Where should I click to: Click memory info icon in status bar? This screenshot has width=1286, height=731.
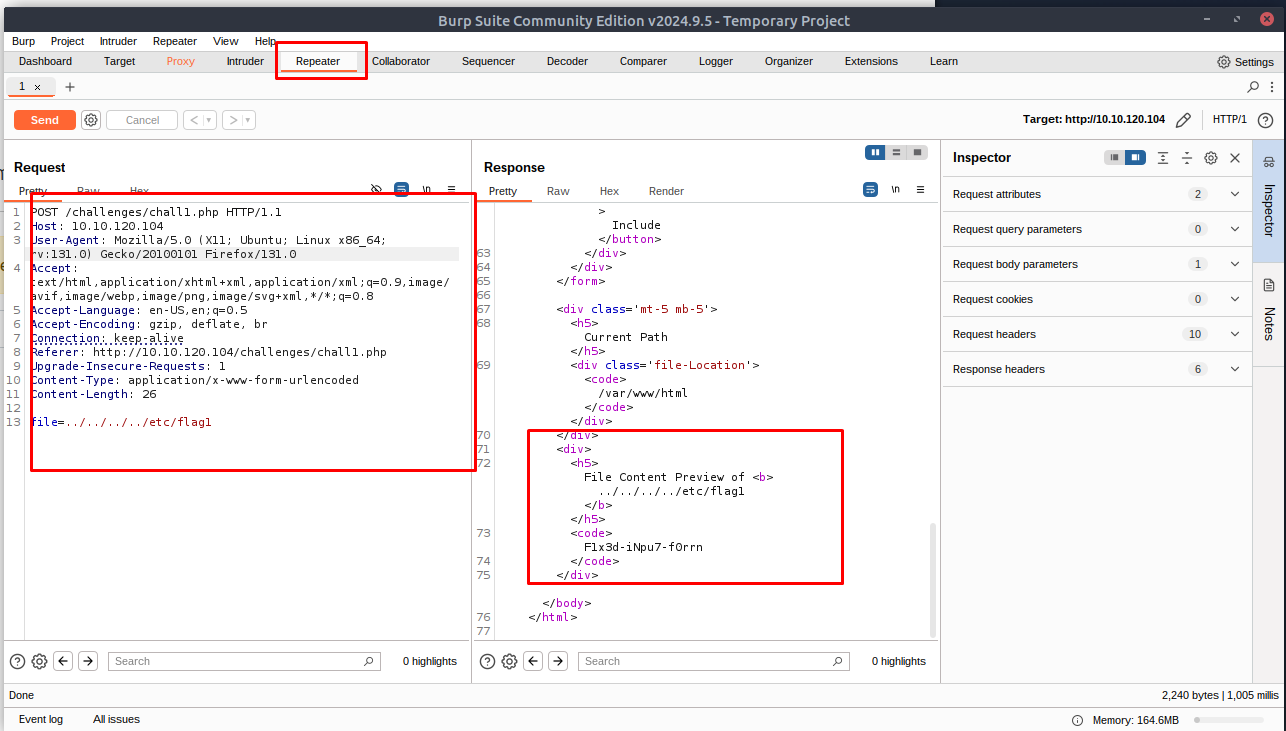pyautogui.click(x=1077, y=720)
